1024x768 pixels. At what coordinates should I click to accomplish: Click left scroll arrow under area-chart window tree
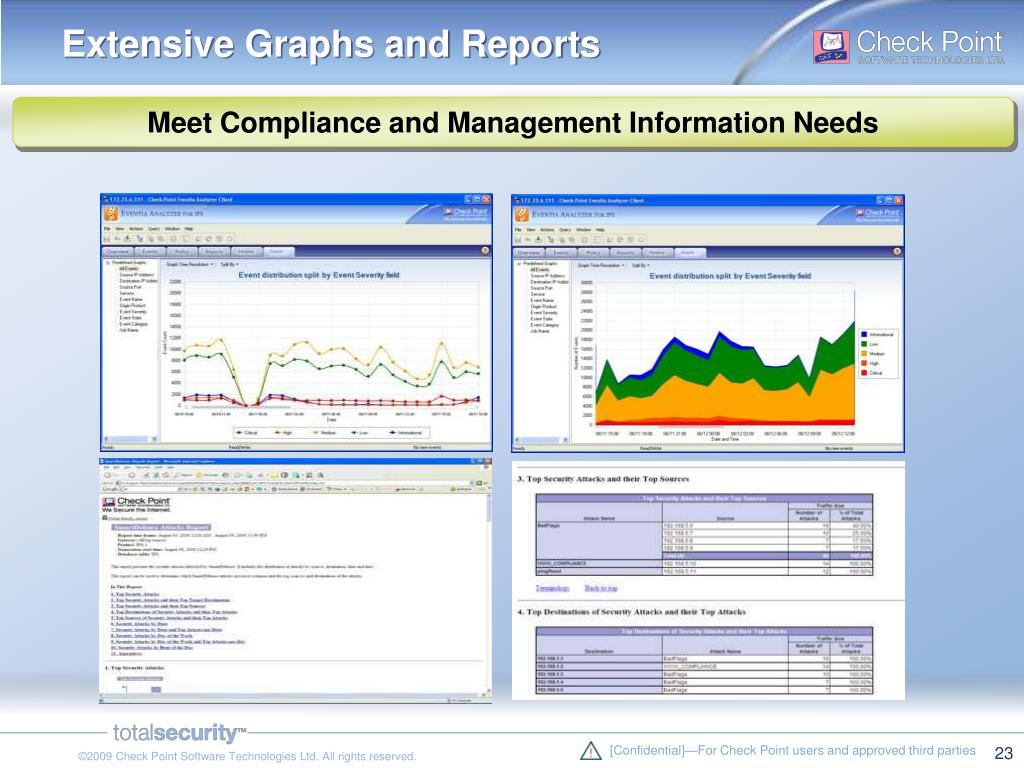point(518,440)
